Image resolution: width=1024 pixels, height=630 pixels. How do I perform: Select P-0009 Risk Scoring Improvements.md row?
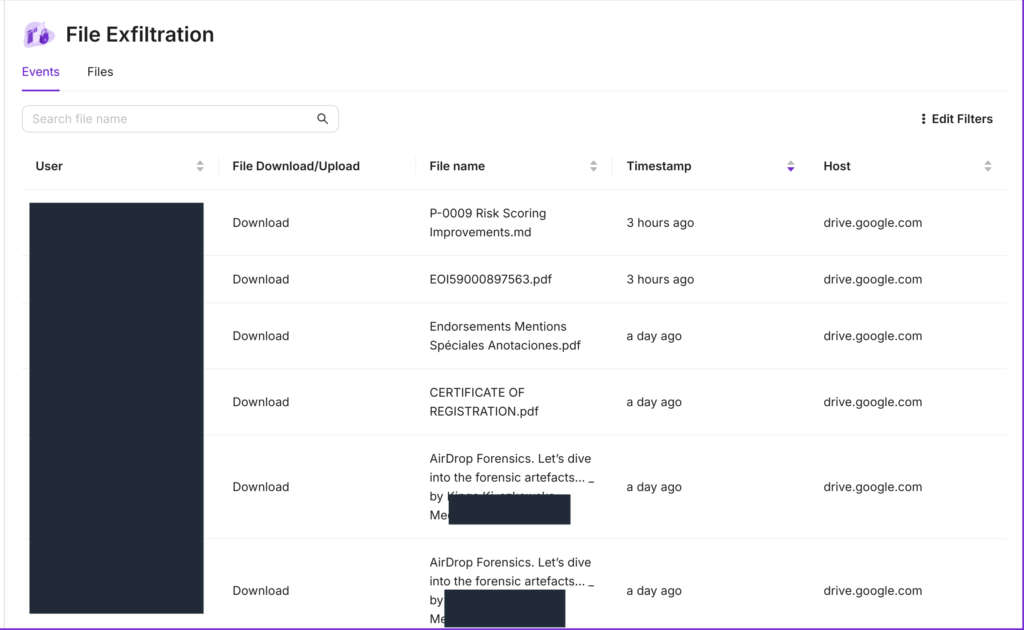pyautogui.click(x=488, y=223)
